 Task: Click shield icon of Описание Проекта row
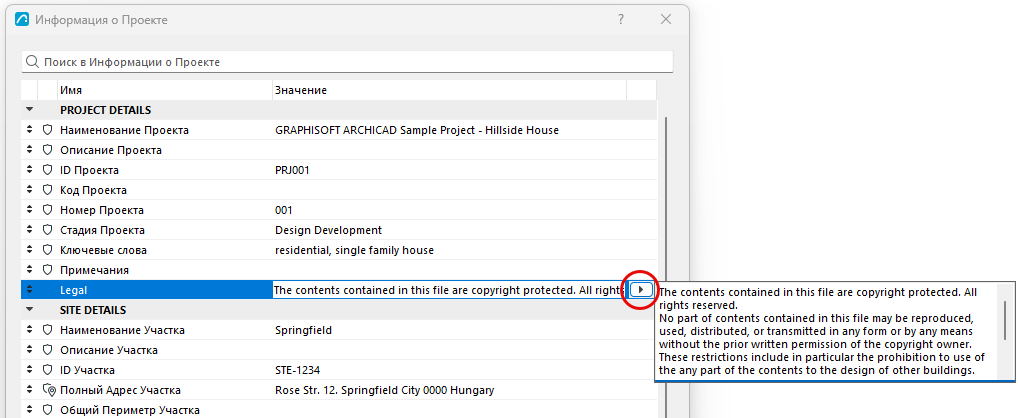coord(47,150)
